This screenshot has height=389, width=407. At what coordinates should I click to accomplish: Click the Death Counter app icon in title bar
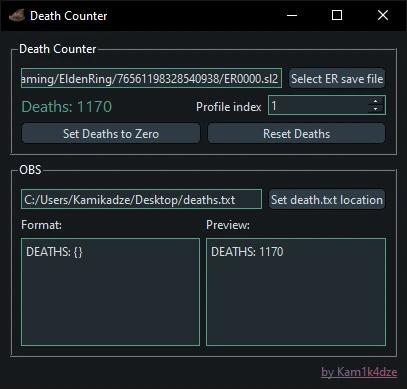[16, 16]
